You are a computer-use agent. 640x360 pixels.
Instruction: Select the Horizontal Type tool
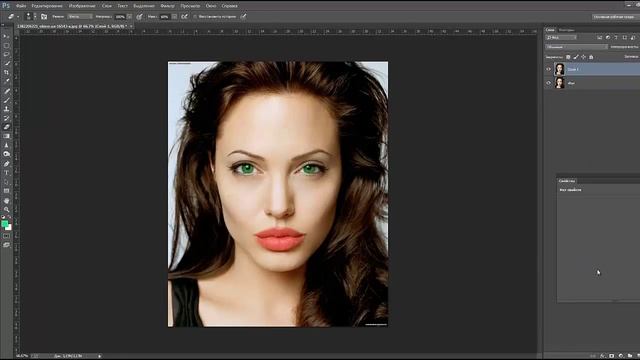pos(7,173)
